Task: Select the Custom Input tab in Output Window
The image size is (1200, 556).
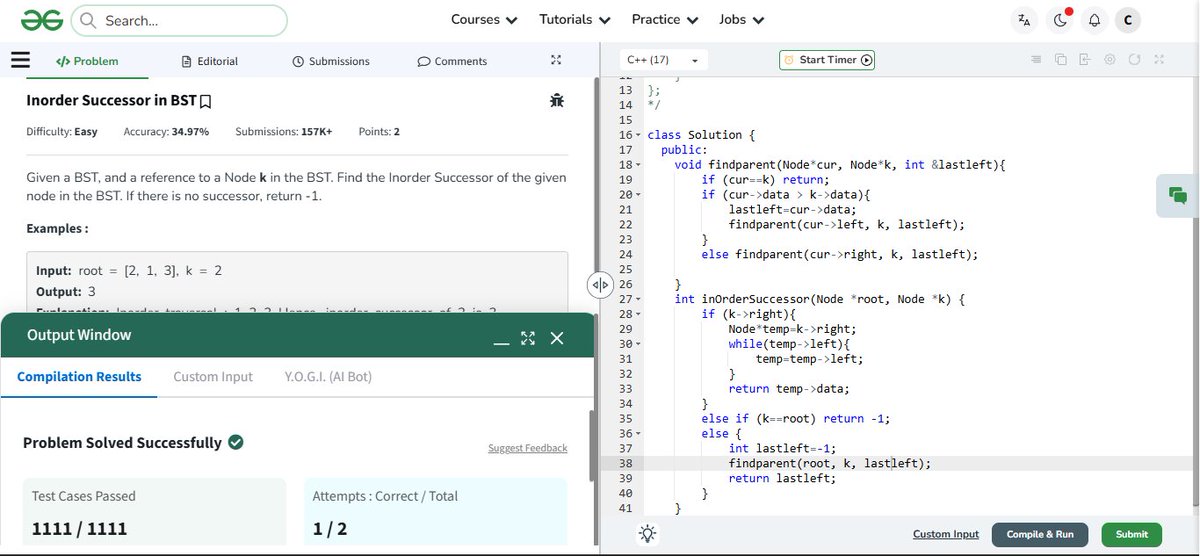Action: point(213,377)
